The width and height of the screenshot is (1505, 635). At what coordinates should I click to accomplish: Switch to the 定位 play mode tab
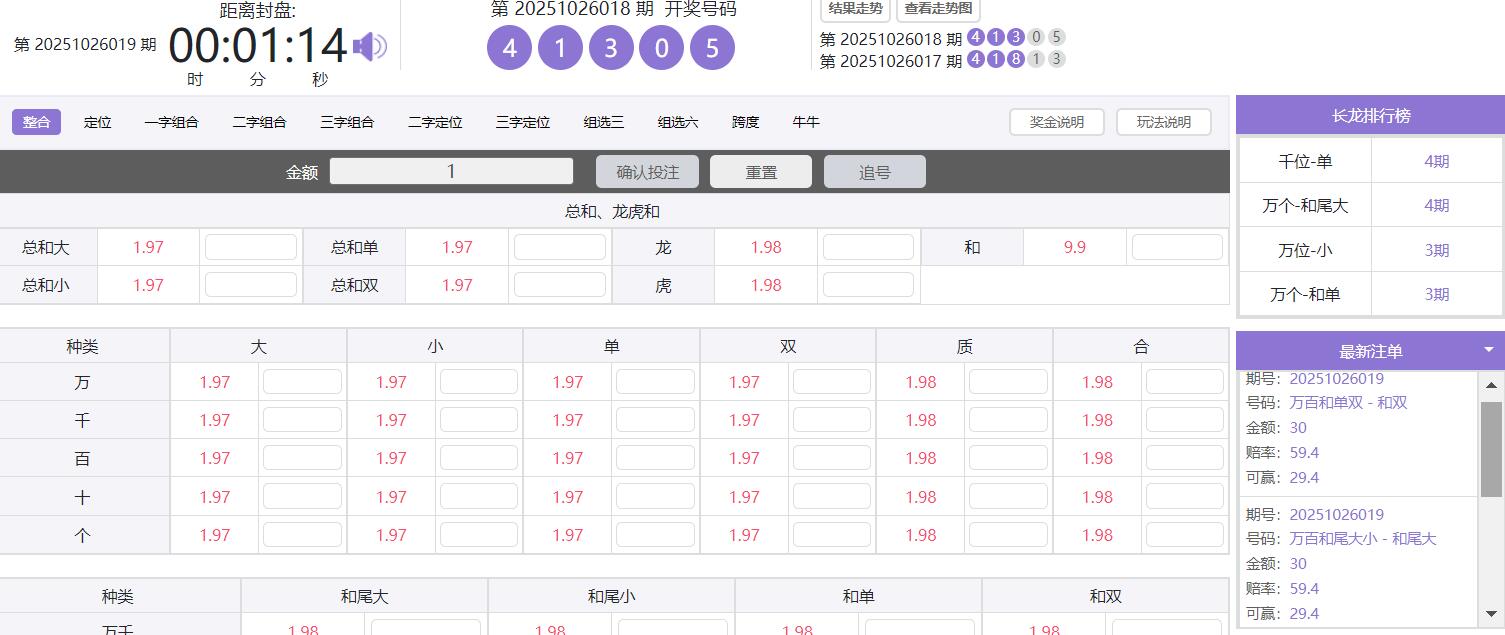click(97, 122)
